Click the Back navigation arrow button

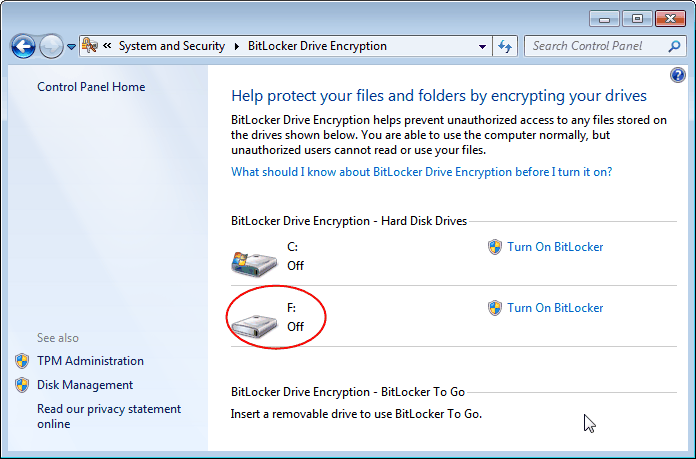click(23, 46)
